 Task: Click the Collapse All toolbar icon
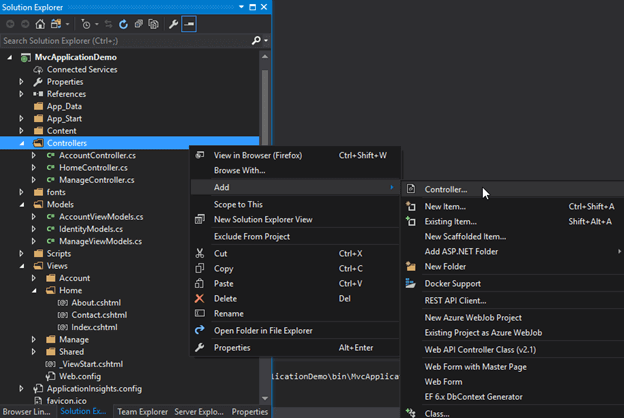coord(138,23)
